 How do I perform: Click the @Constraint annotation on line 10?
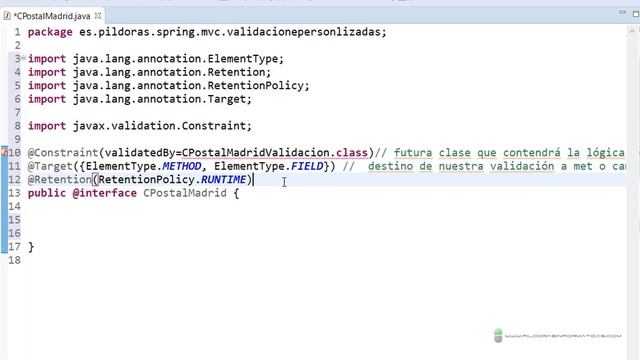pyautogui.click(x=63, y=153)
